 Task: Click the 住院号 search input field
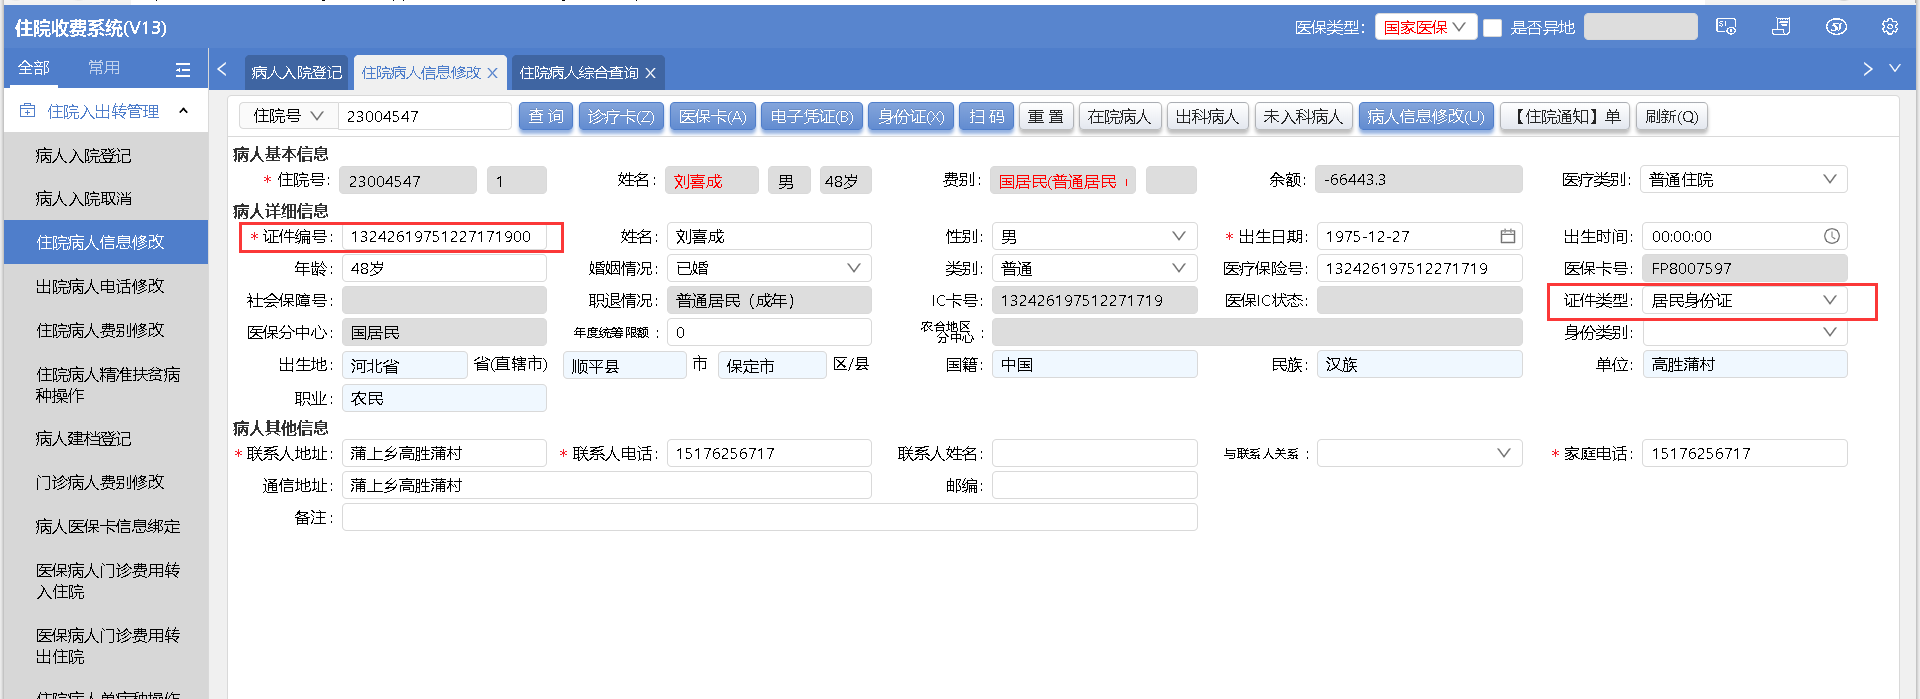[x=425, y=116]
